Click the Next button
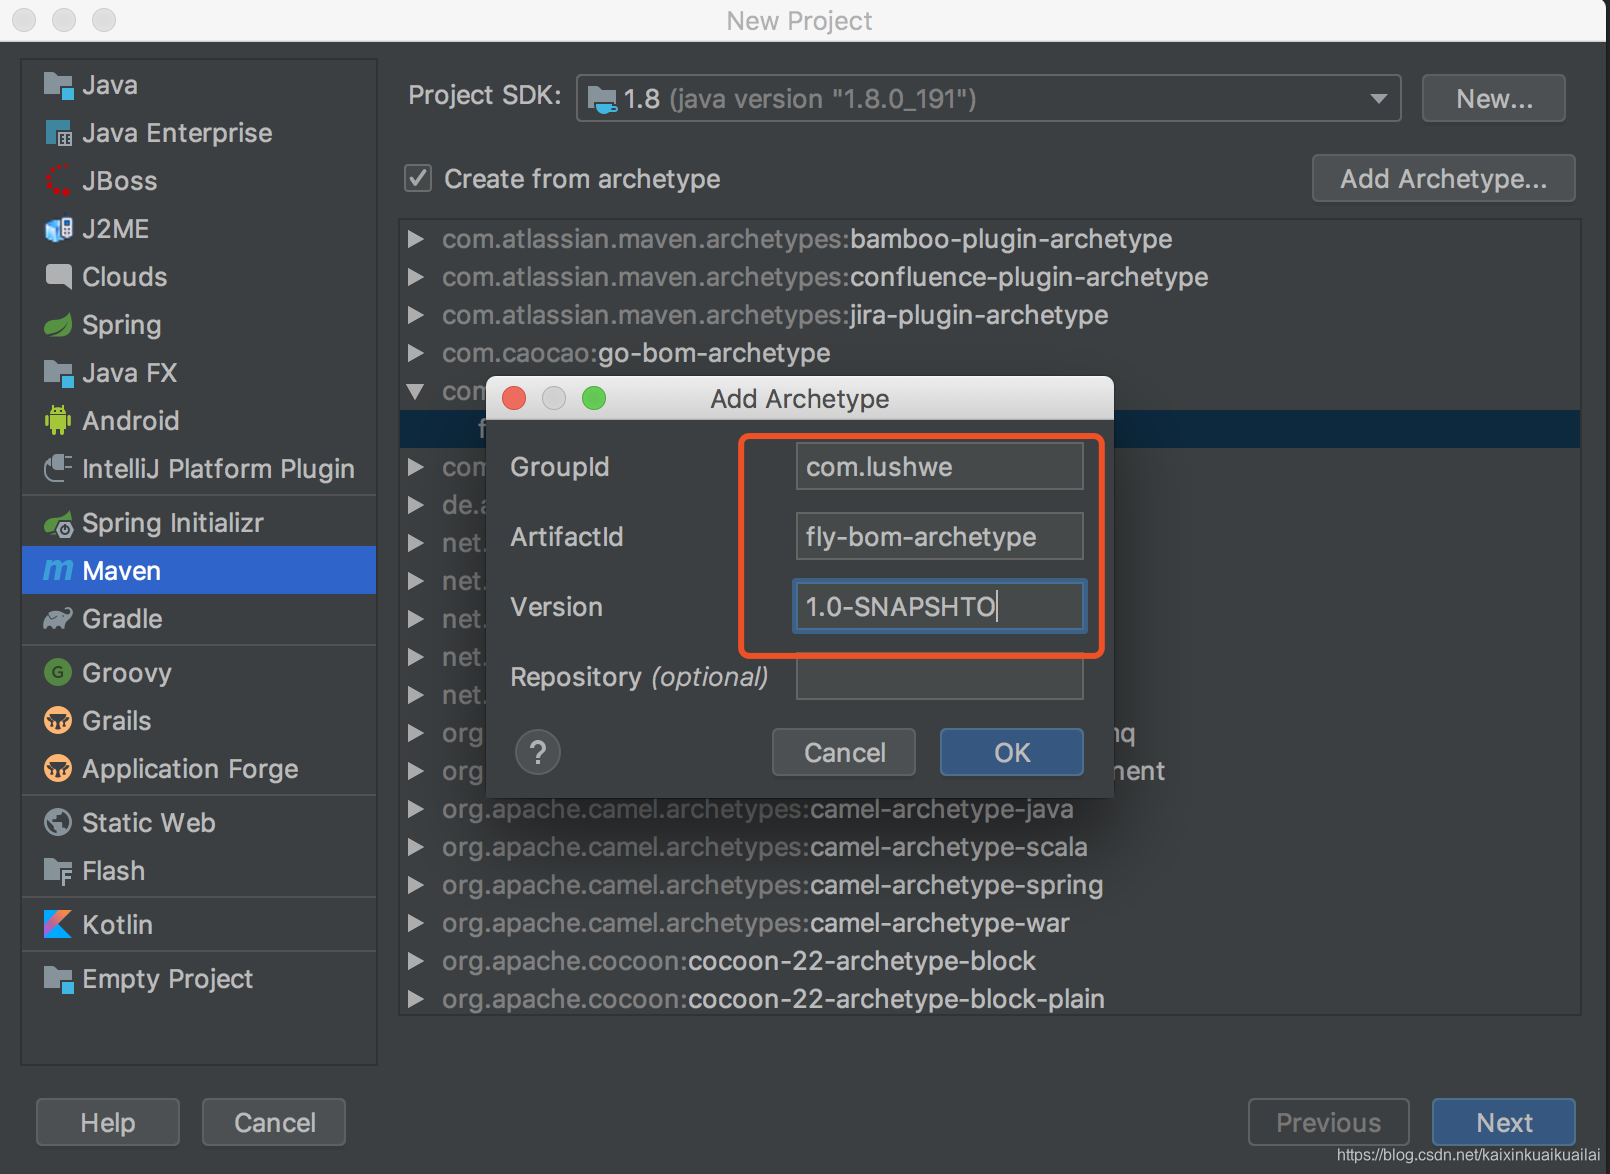Screen dimensions: 1610x1174 tap(1504, 1122)
